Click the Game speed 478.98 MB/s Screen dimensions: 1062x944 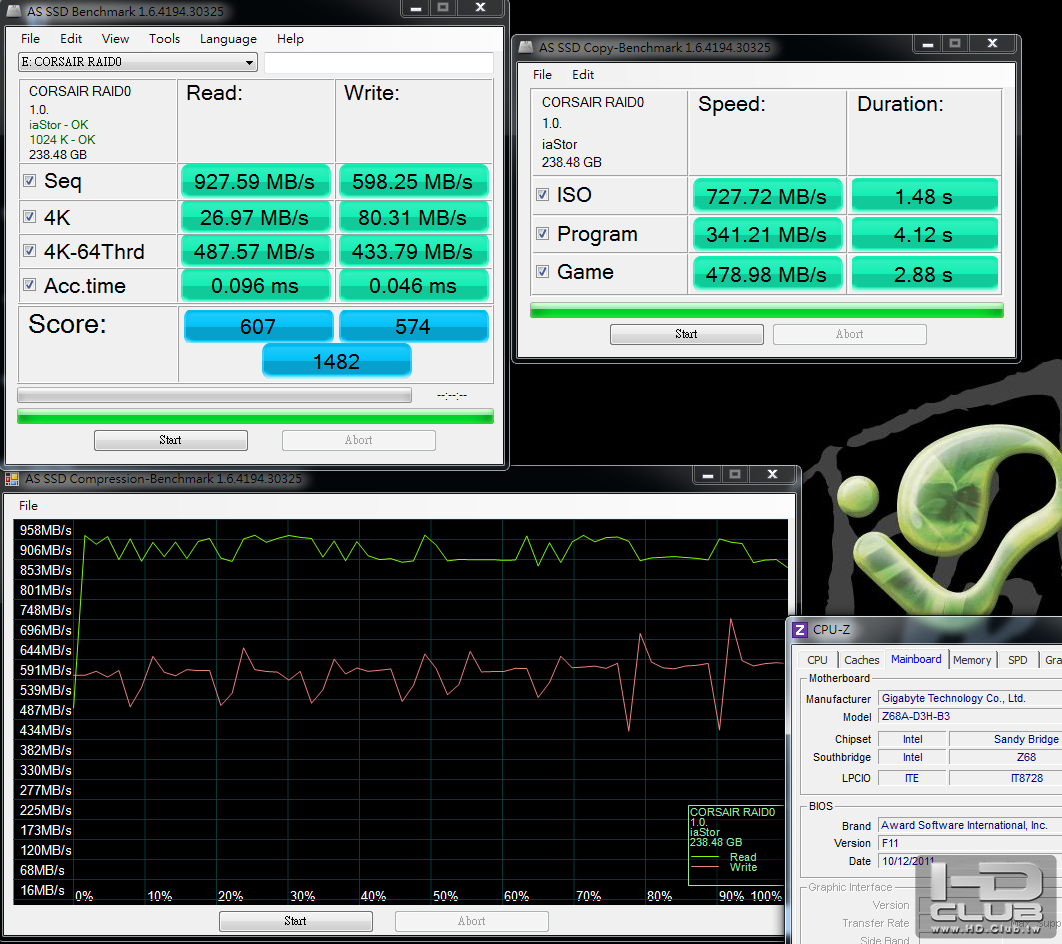point(767,274)
